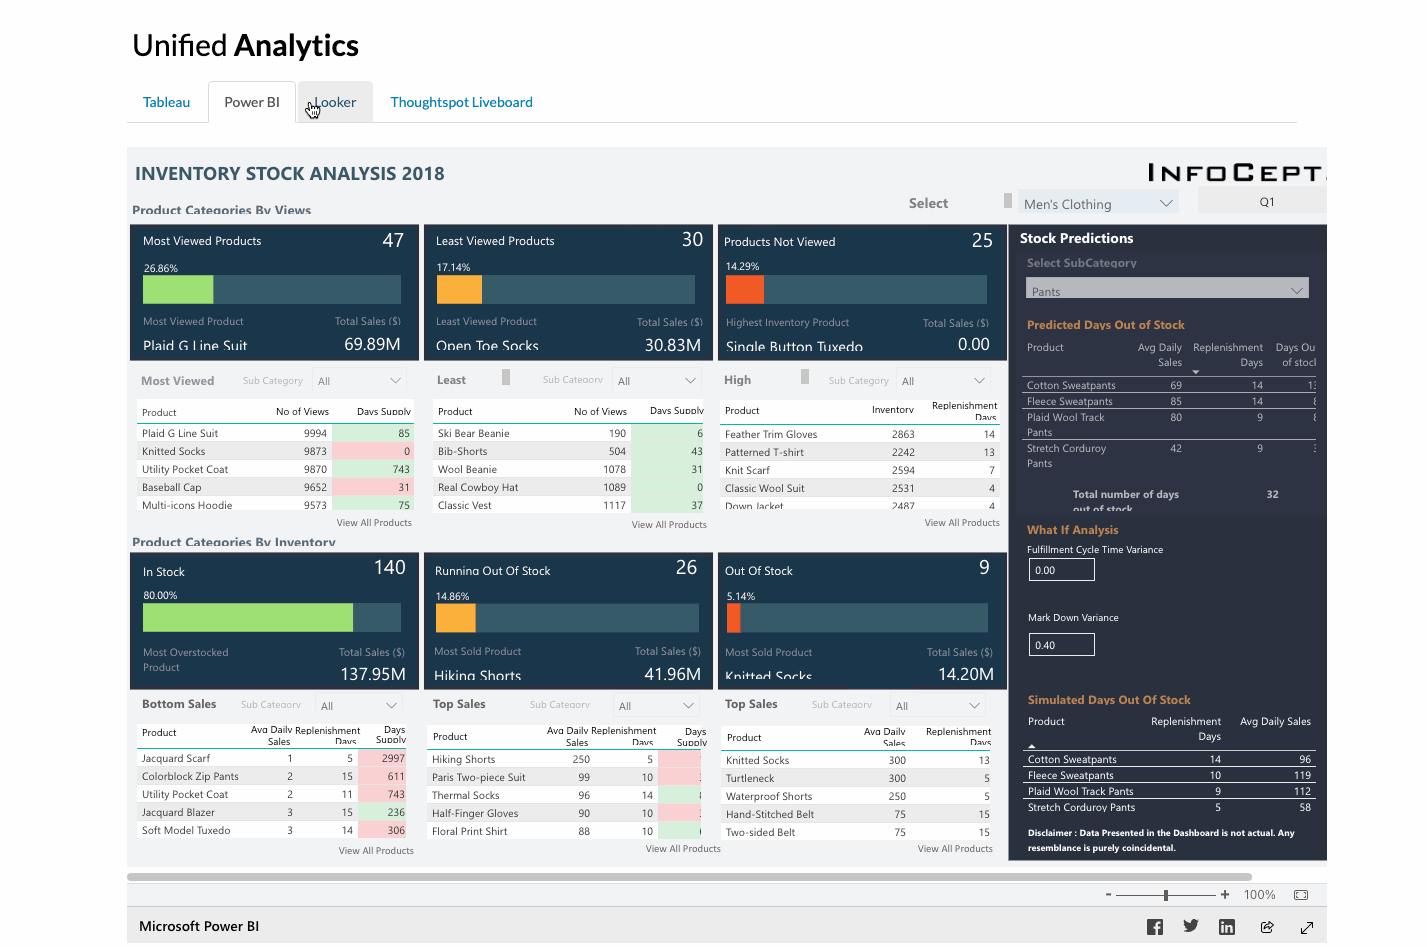The height and width of the screenshot is (947, 1427).
Task: Open the Twitter share icon
Action: (x=1190, y=926)
